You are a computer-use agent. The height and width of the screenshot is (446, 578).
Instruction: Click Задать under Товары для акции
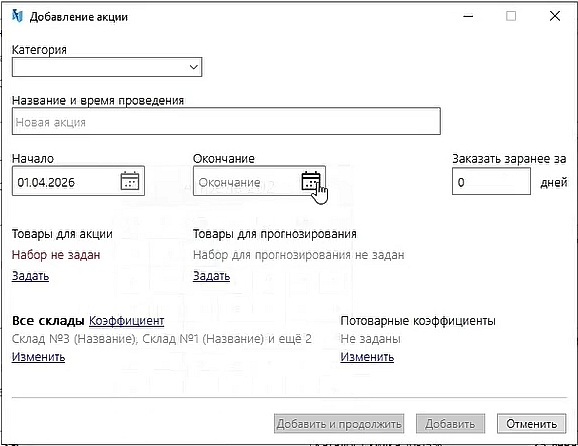(x=30, y=276)
